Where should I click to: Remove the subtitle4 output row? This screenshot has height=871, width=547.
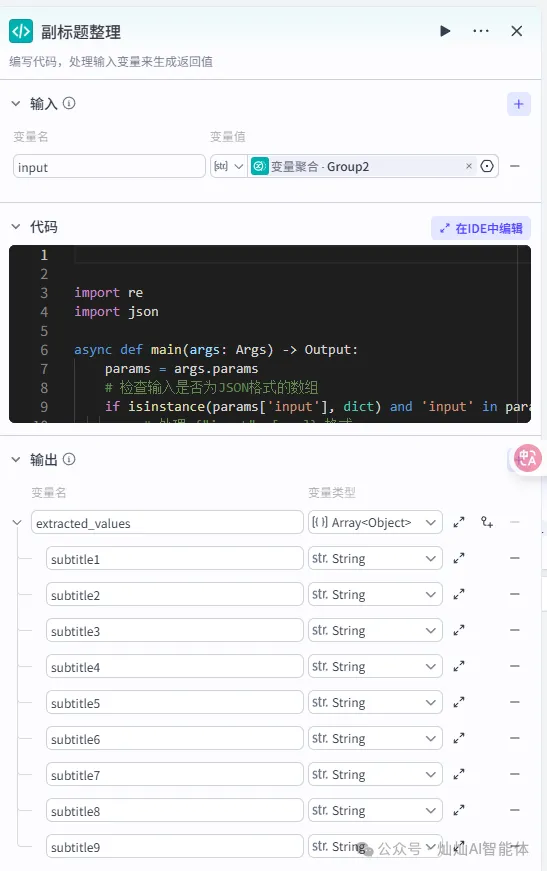coord(515,666)
